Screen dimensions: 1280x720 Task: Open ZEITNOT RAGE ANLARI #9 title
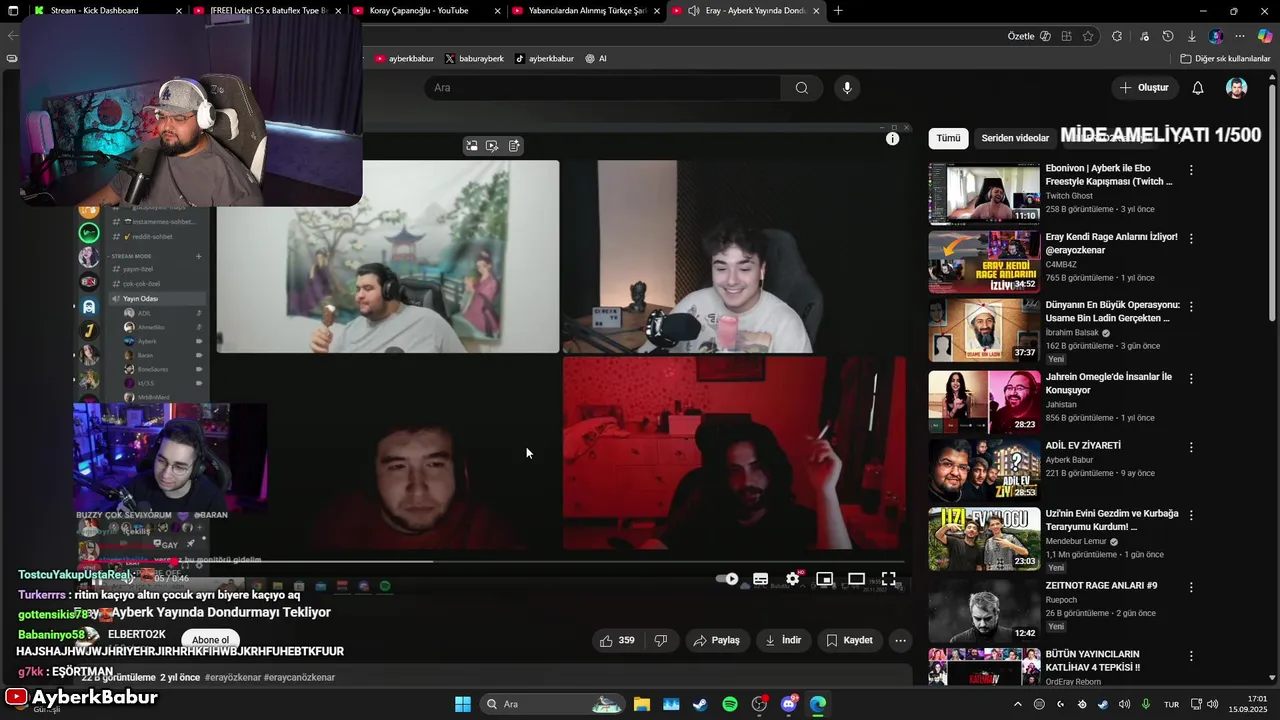1101,586
